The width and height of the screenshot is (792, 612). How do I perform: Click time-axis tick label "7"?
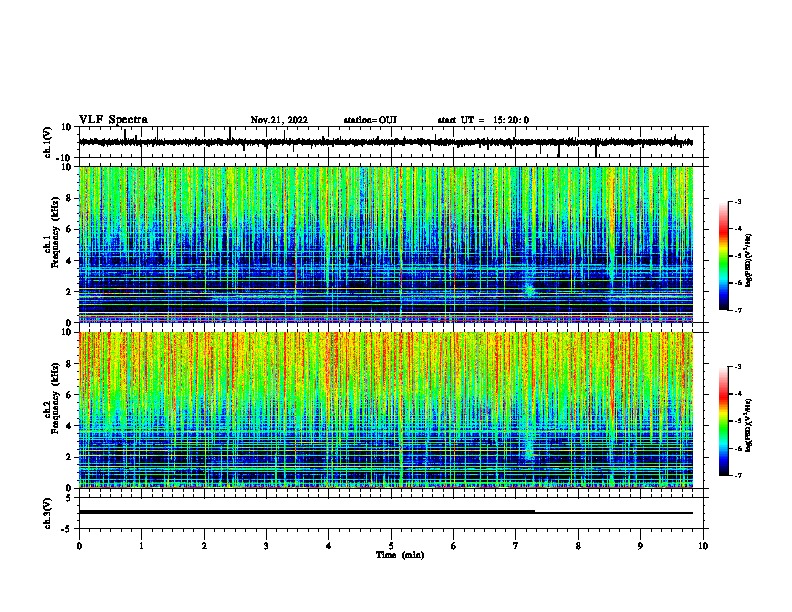click(x=516, y=546)
